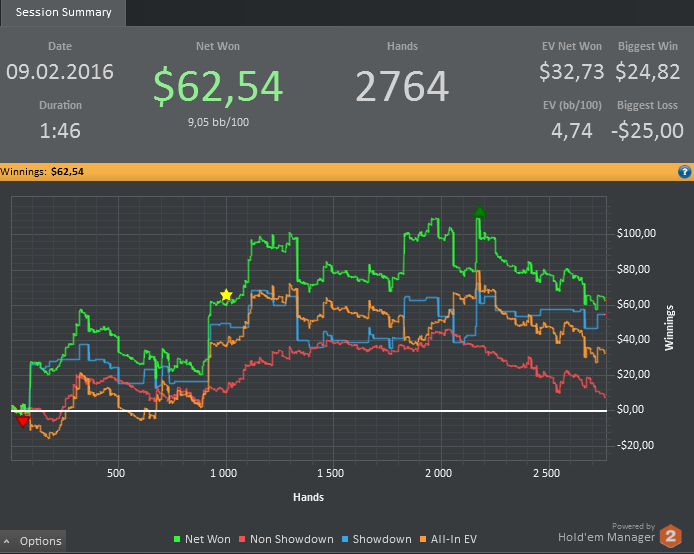Click the Showdown legend label

click(382, 539)
